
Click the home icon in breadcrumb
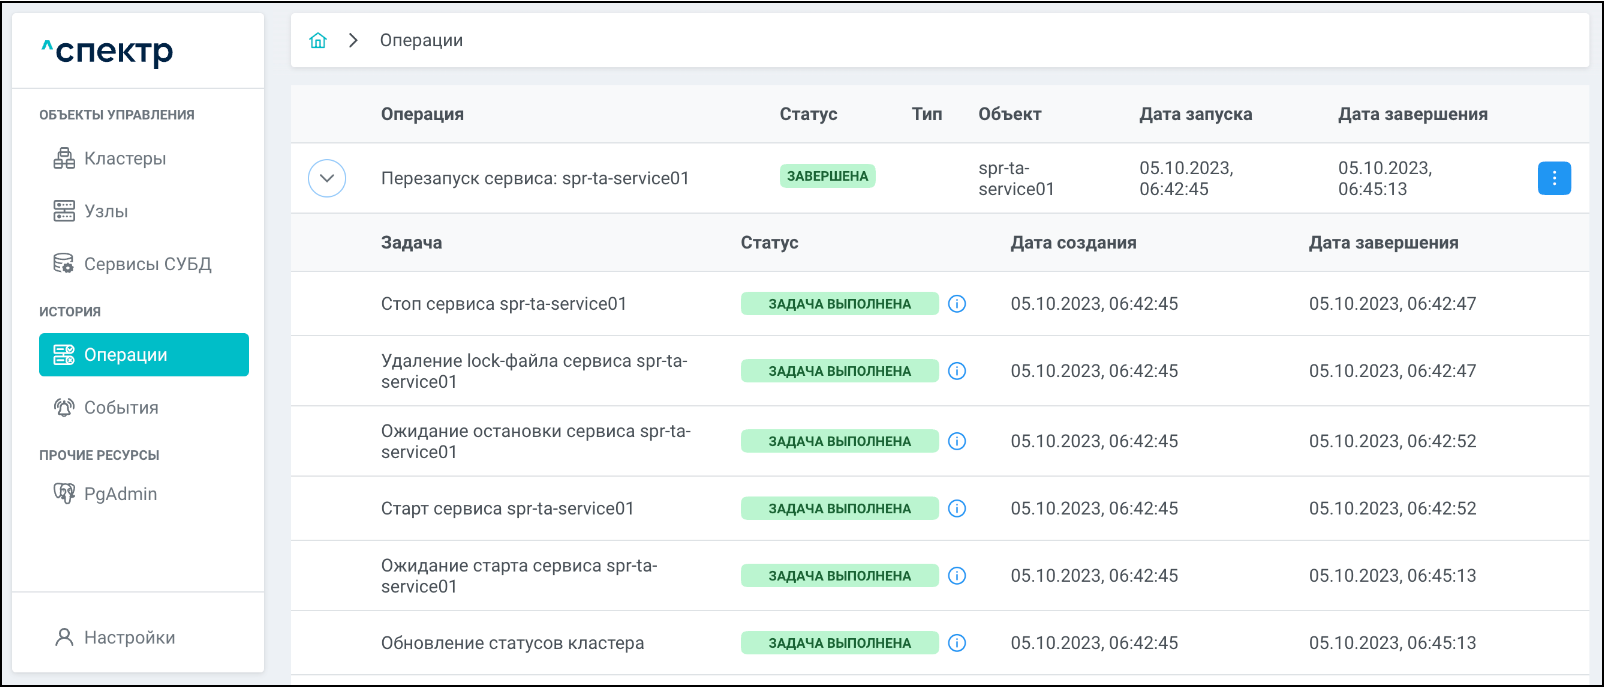[x=318, y=40]
